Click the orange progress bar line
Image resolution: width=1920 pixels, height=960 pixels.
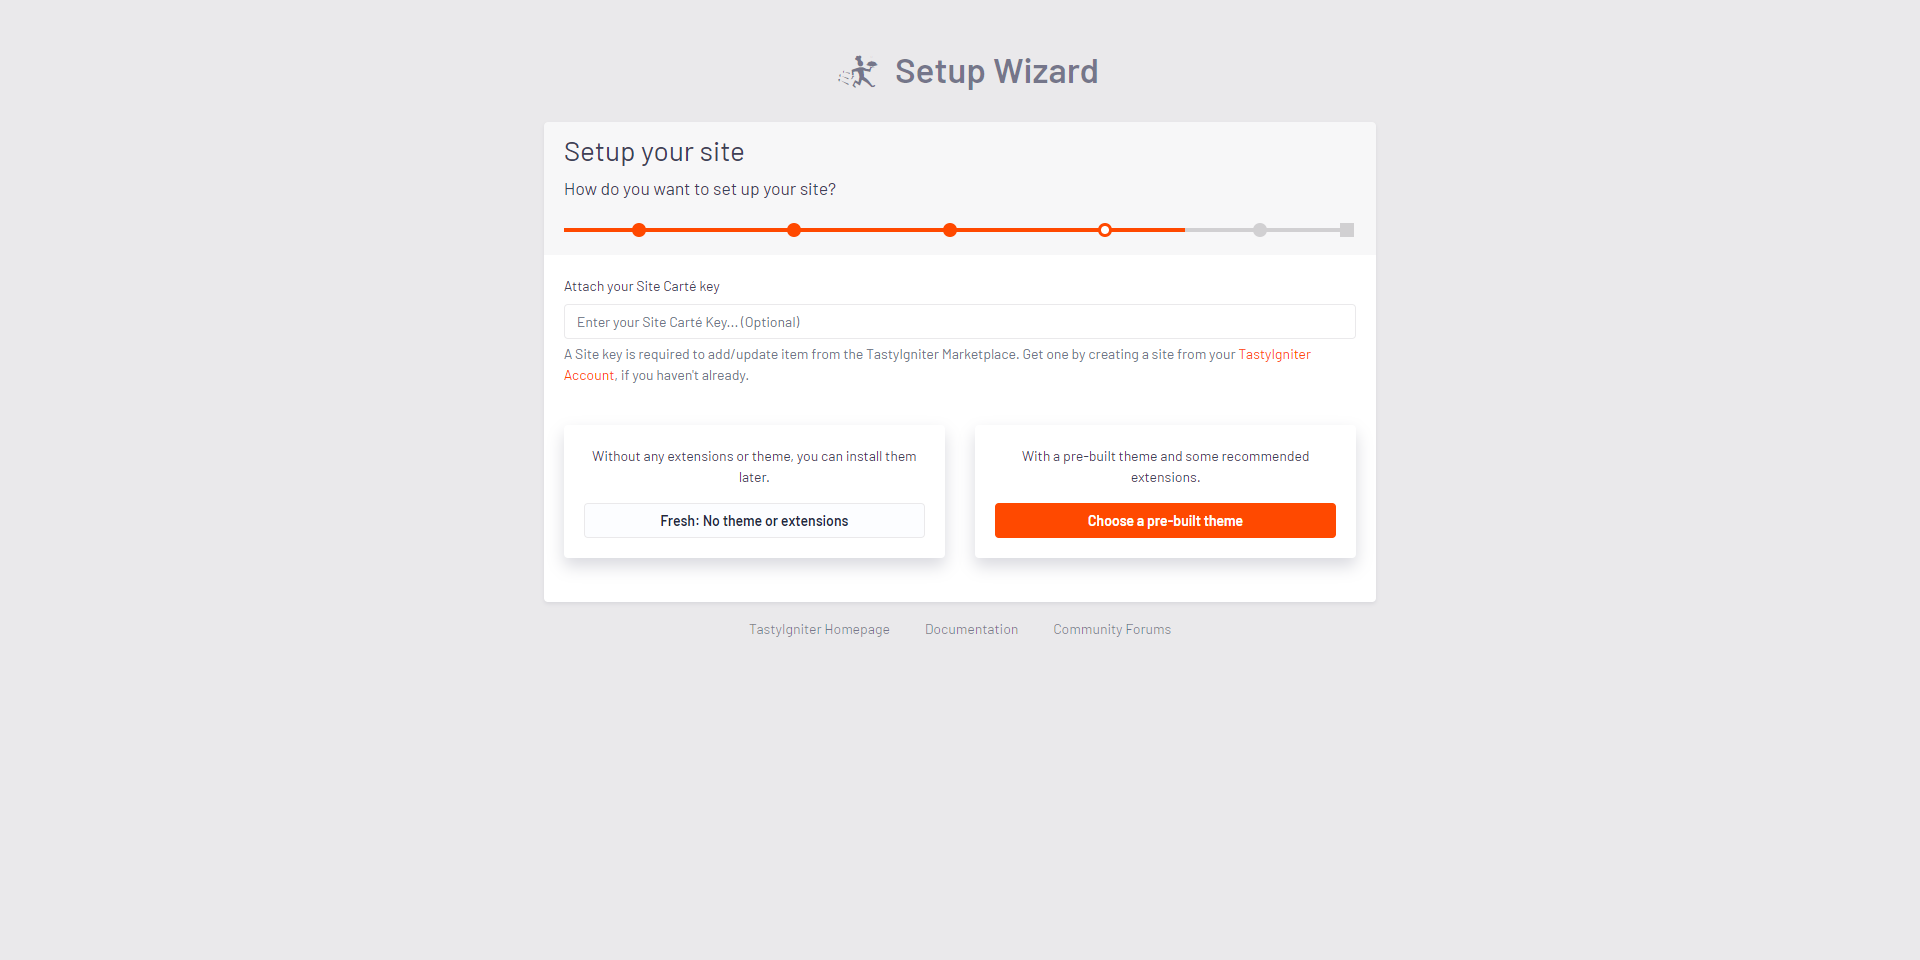coord(874,230)
